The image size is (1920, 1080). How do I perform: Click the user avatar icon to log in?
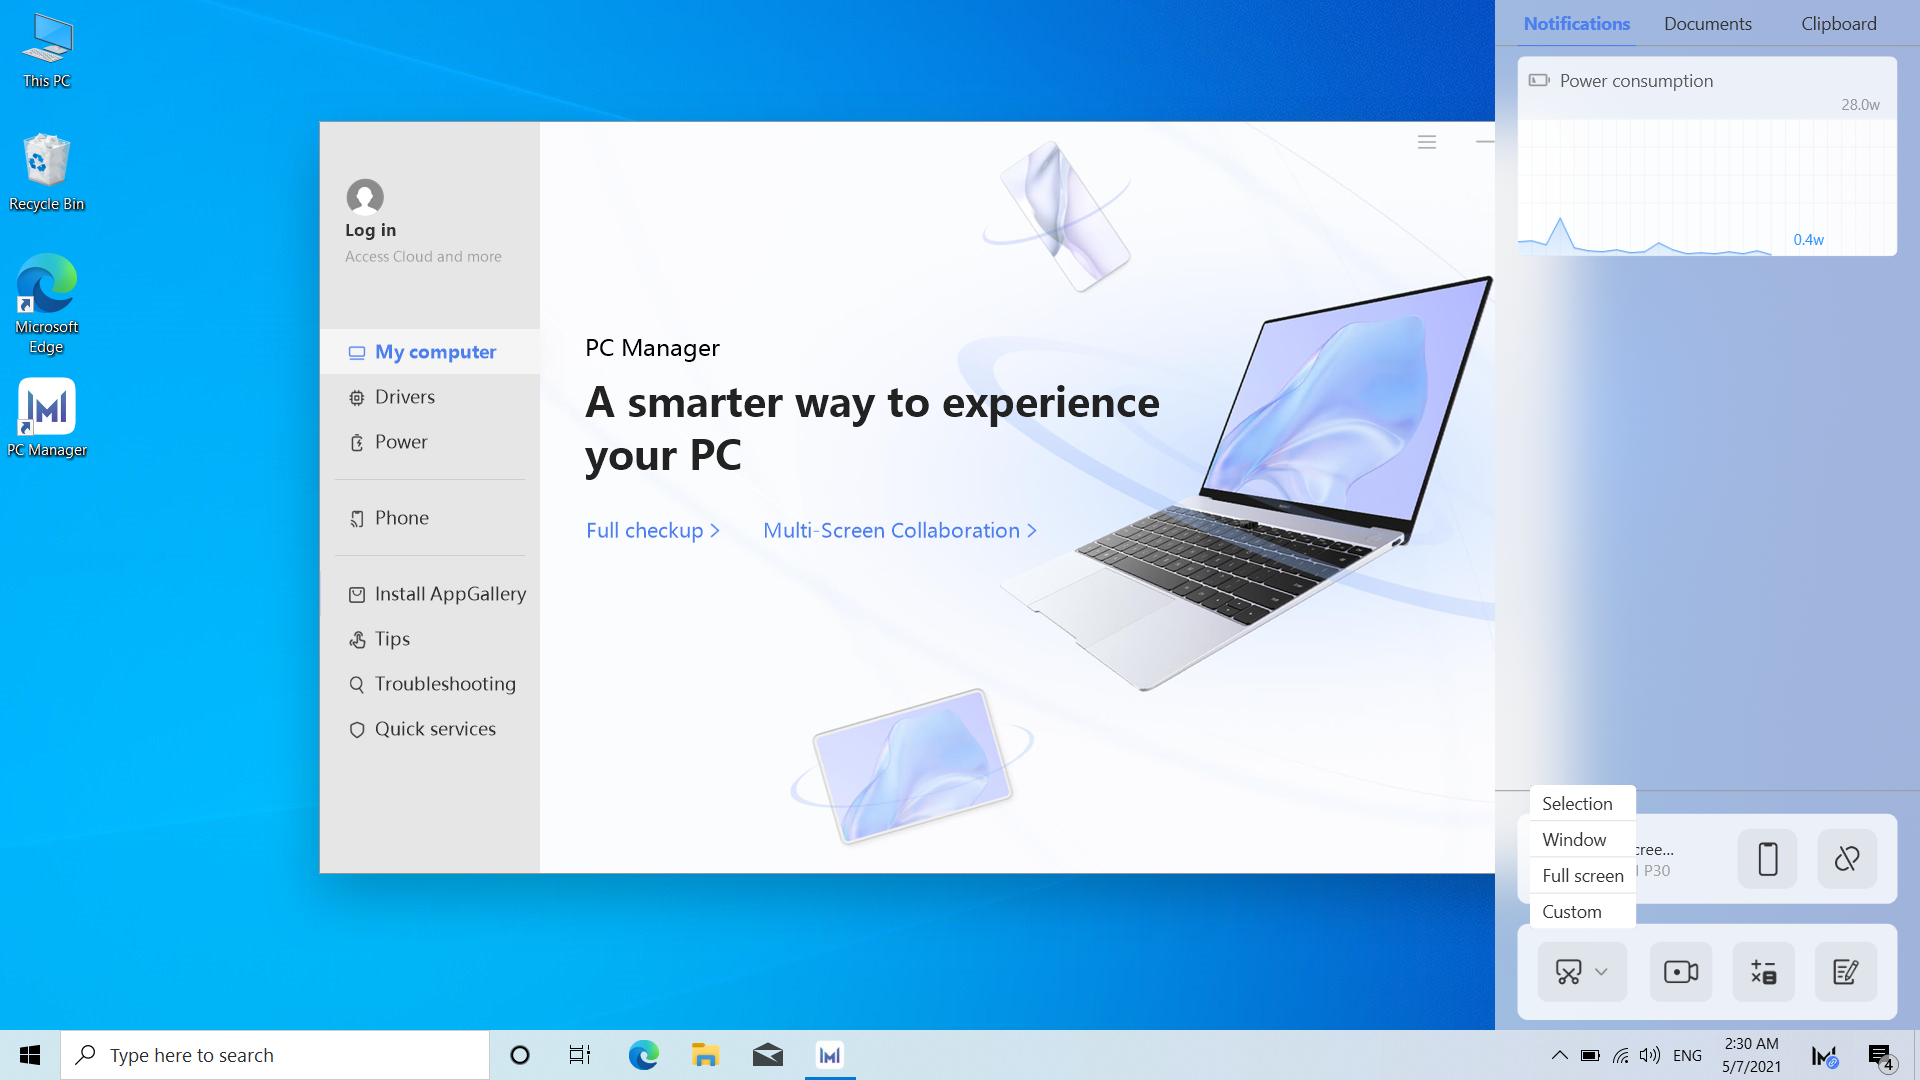[x=365, y=197]
